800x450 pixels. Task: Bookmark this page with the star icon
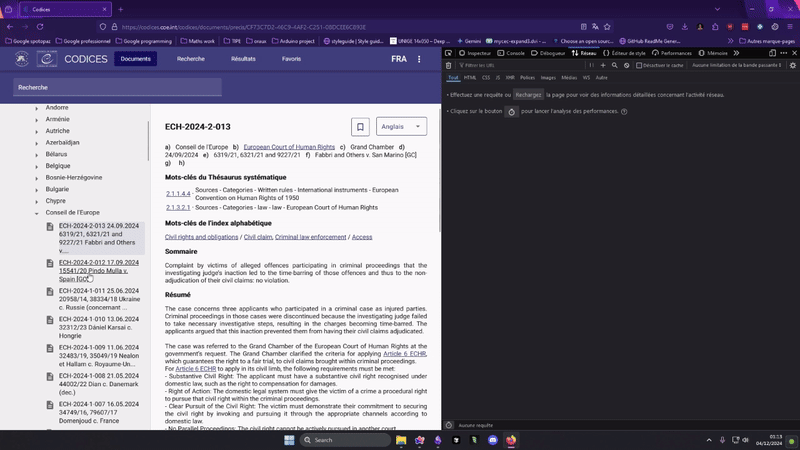point(607,27)
